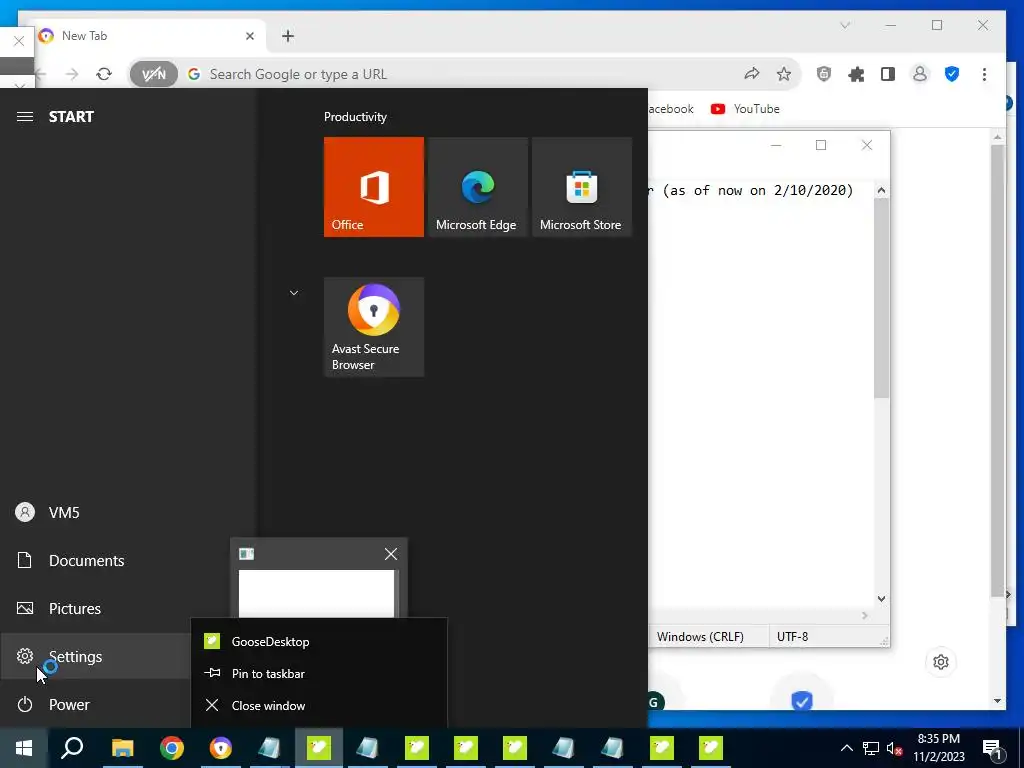Close the taskbar preview thumbnail with its X
Viewport: 1024px width, 768px height.
pyautogui.click(x=391, y=554)
